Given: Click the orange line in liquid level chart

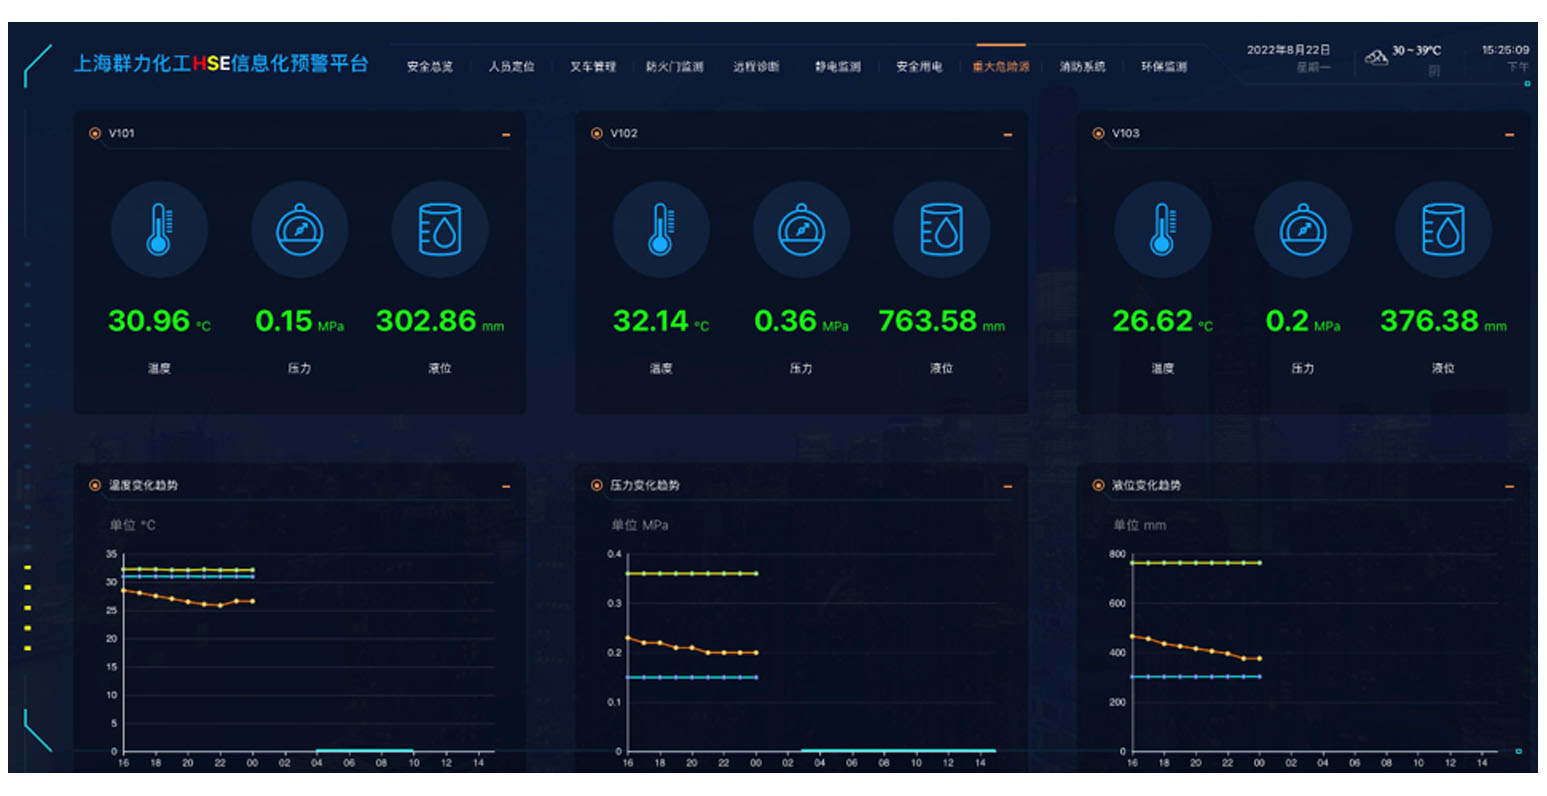Looking at the screenshot, I should tap(1195, 648).
